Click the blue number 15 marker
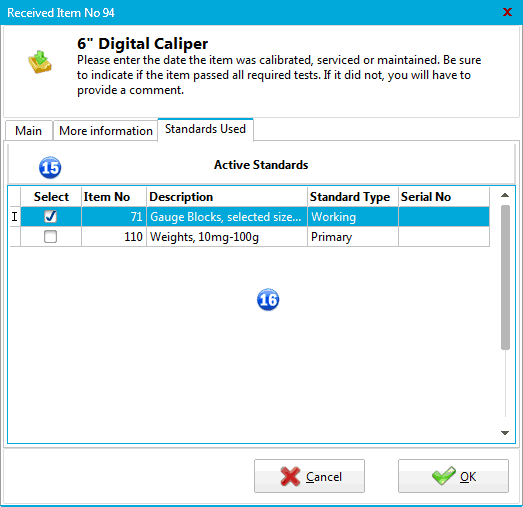This screenshot has width=523, height=507. [50, 167]
